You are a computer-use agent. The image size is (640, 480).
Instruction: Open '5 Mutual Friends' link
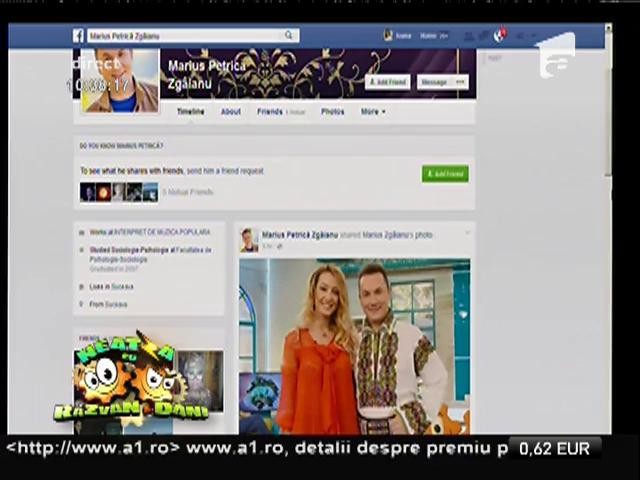tap(188, 192)
